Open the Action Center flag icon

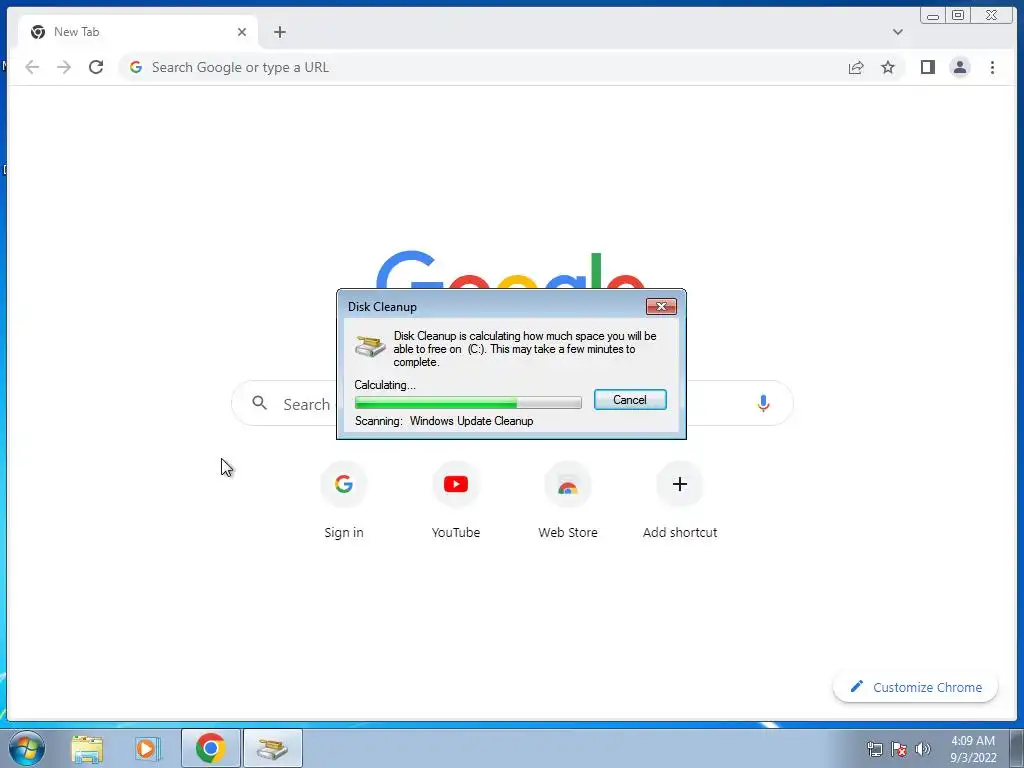[x=899, y=749]
